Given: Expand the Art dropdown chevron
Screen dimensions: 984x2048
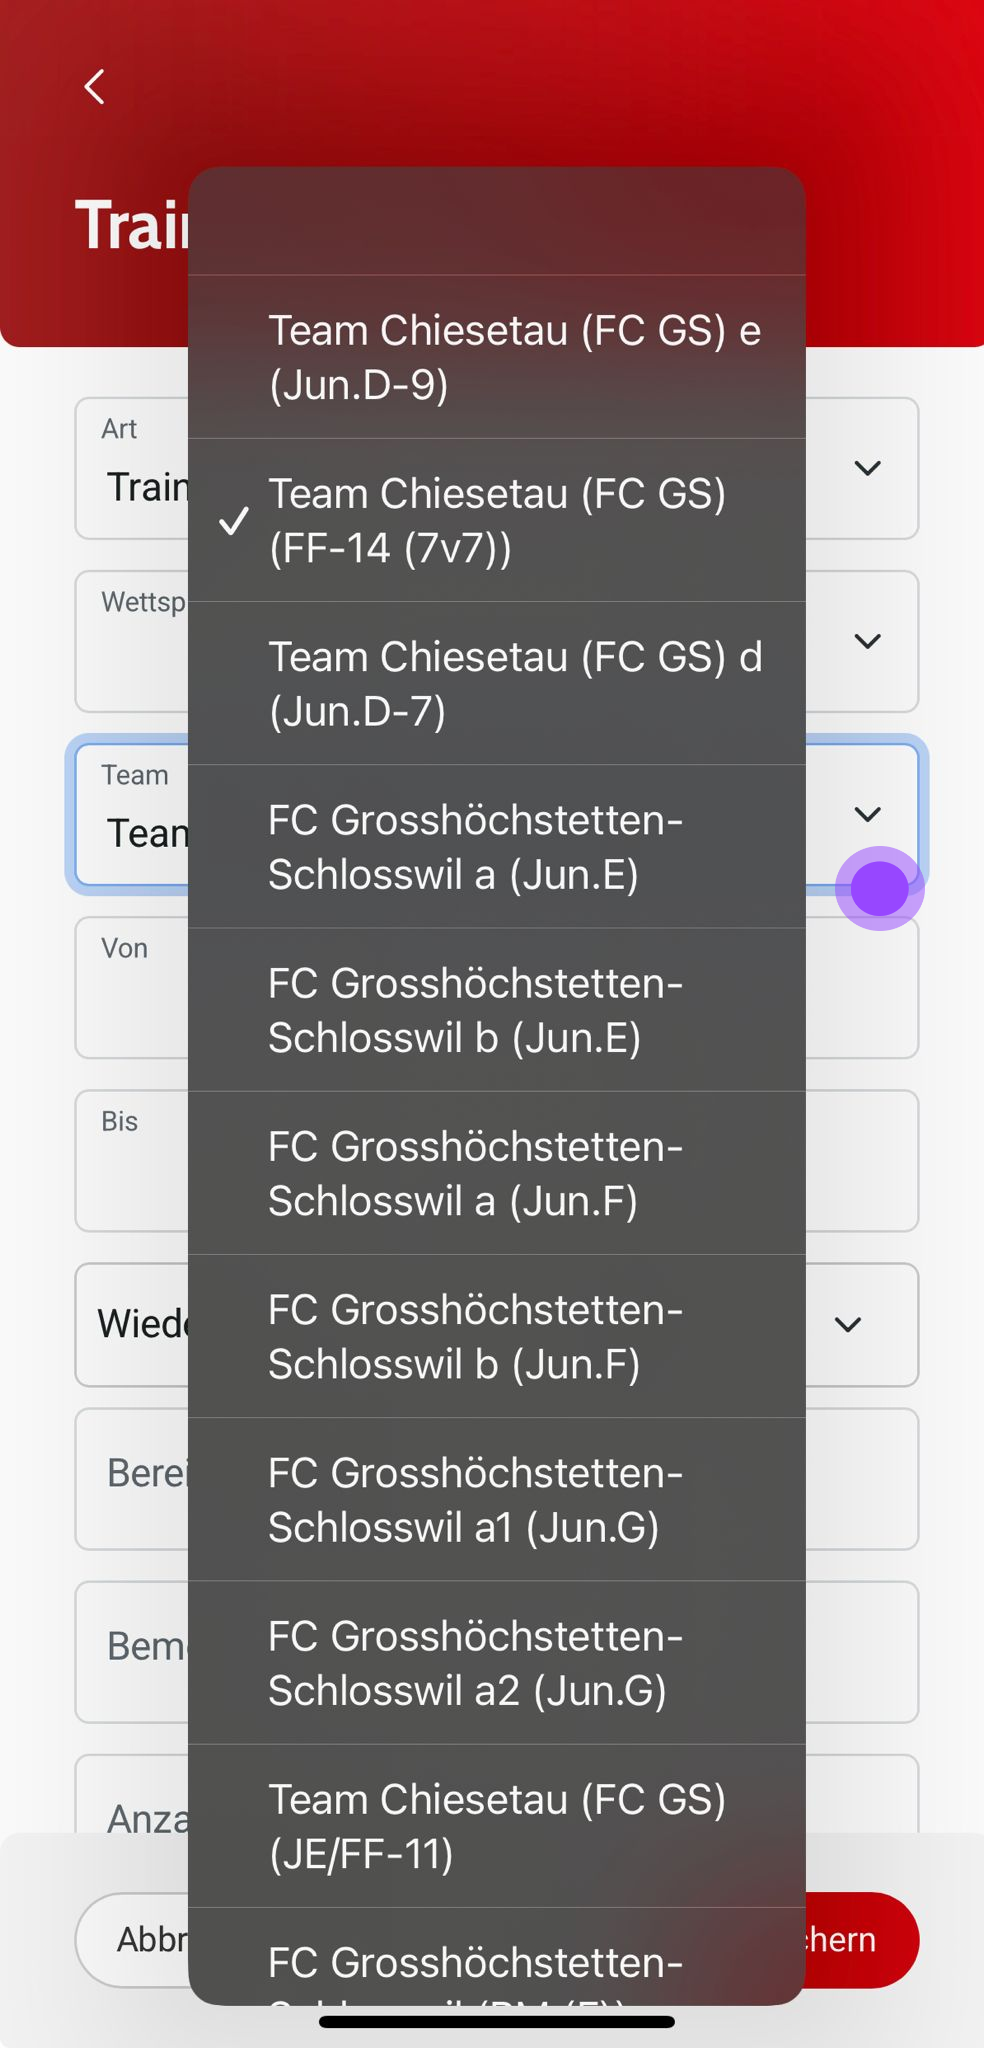Looking at the screenshot, I should pyautogui.click(x=867, y=468).
